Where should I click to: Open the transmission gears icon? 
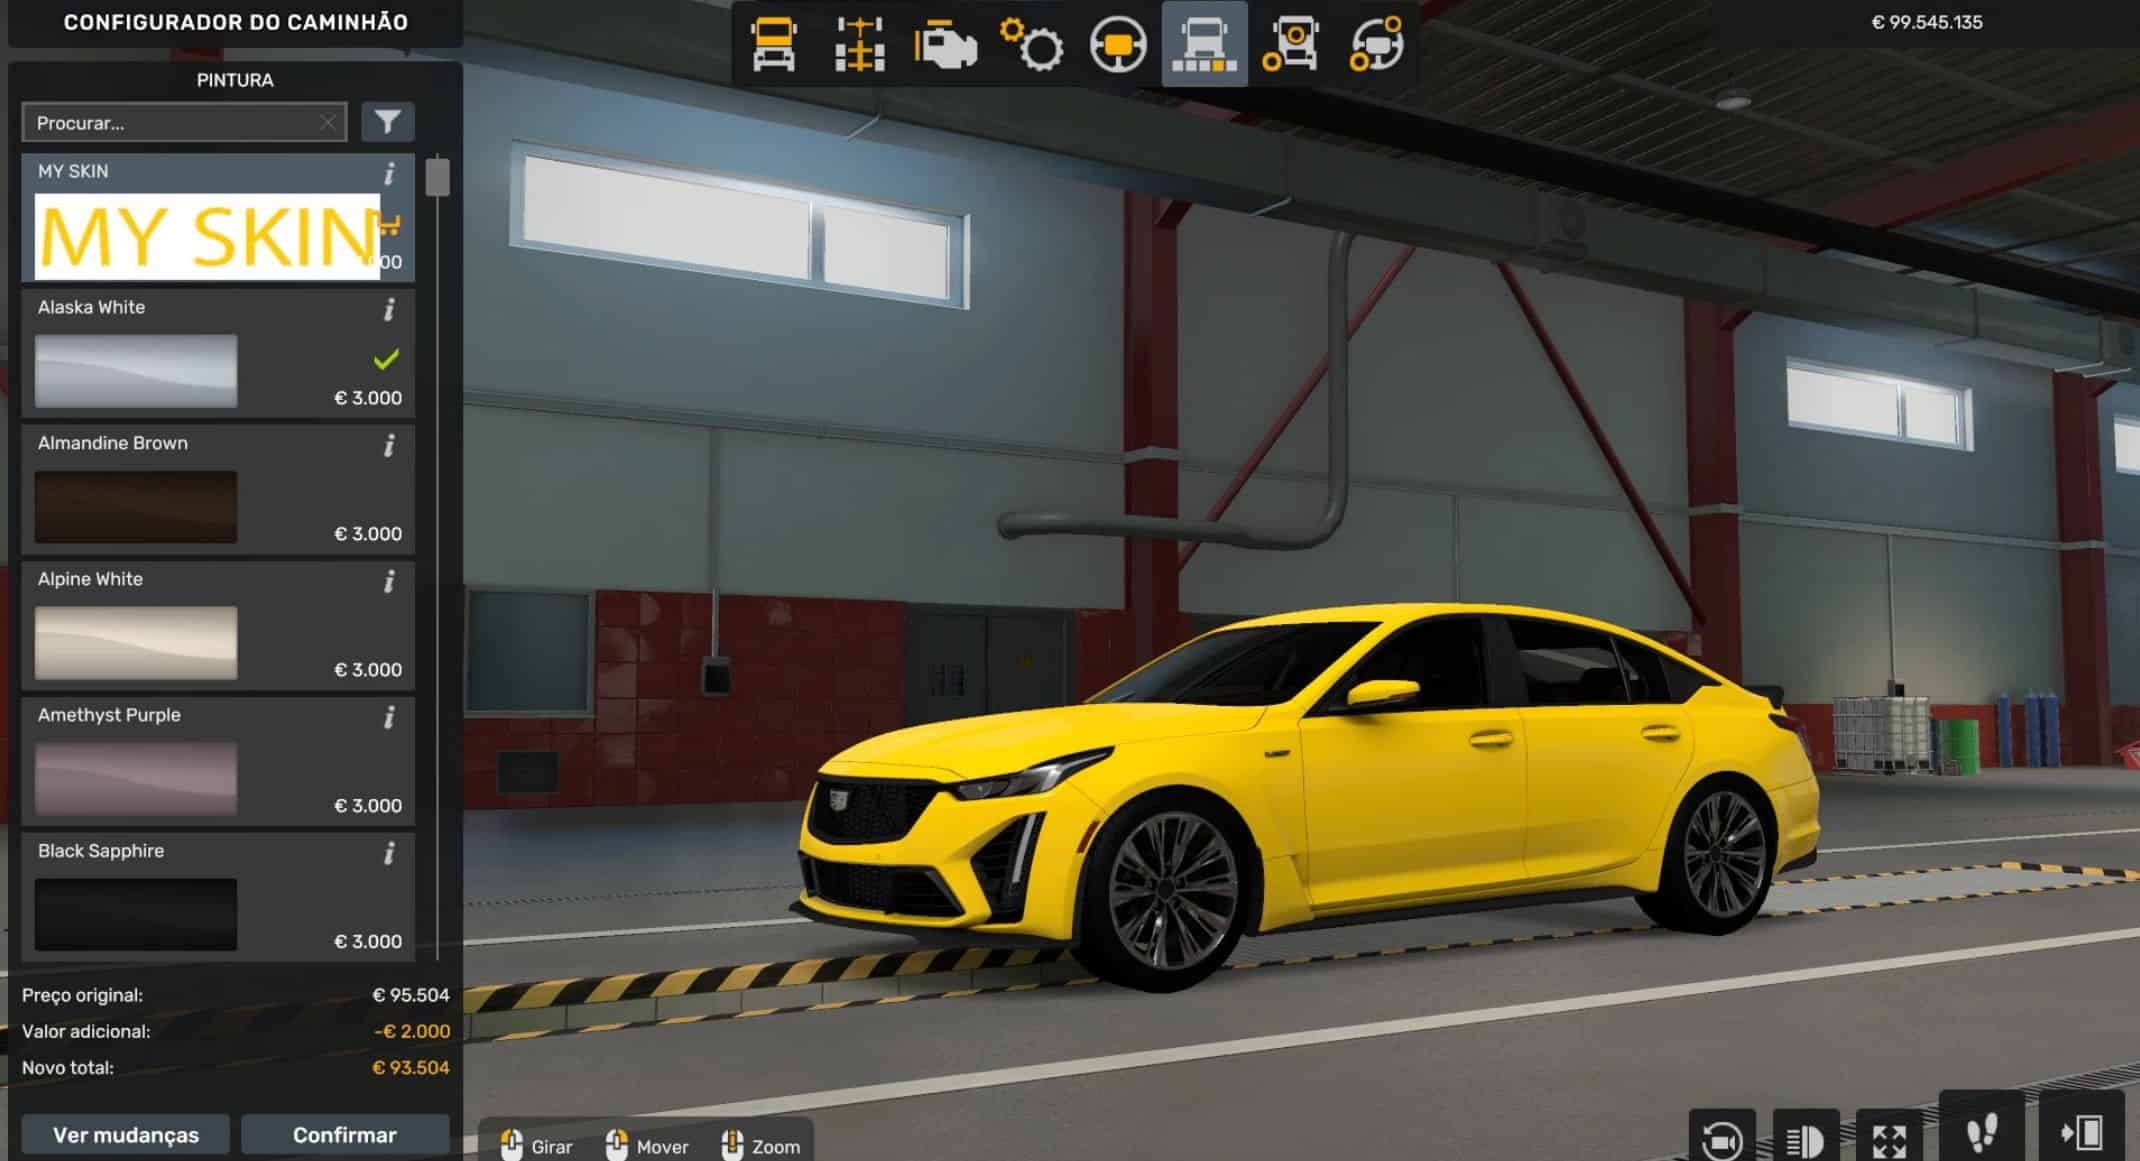click(x=1032, y=45)
